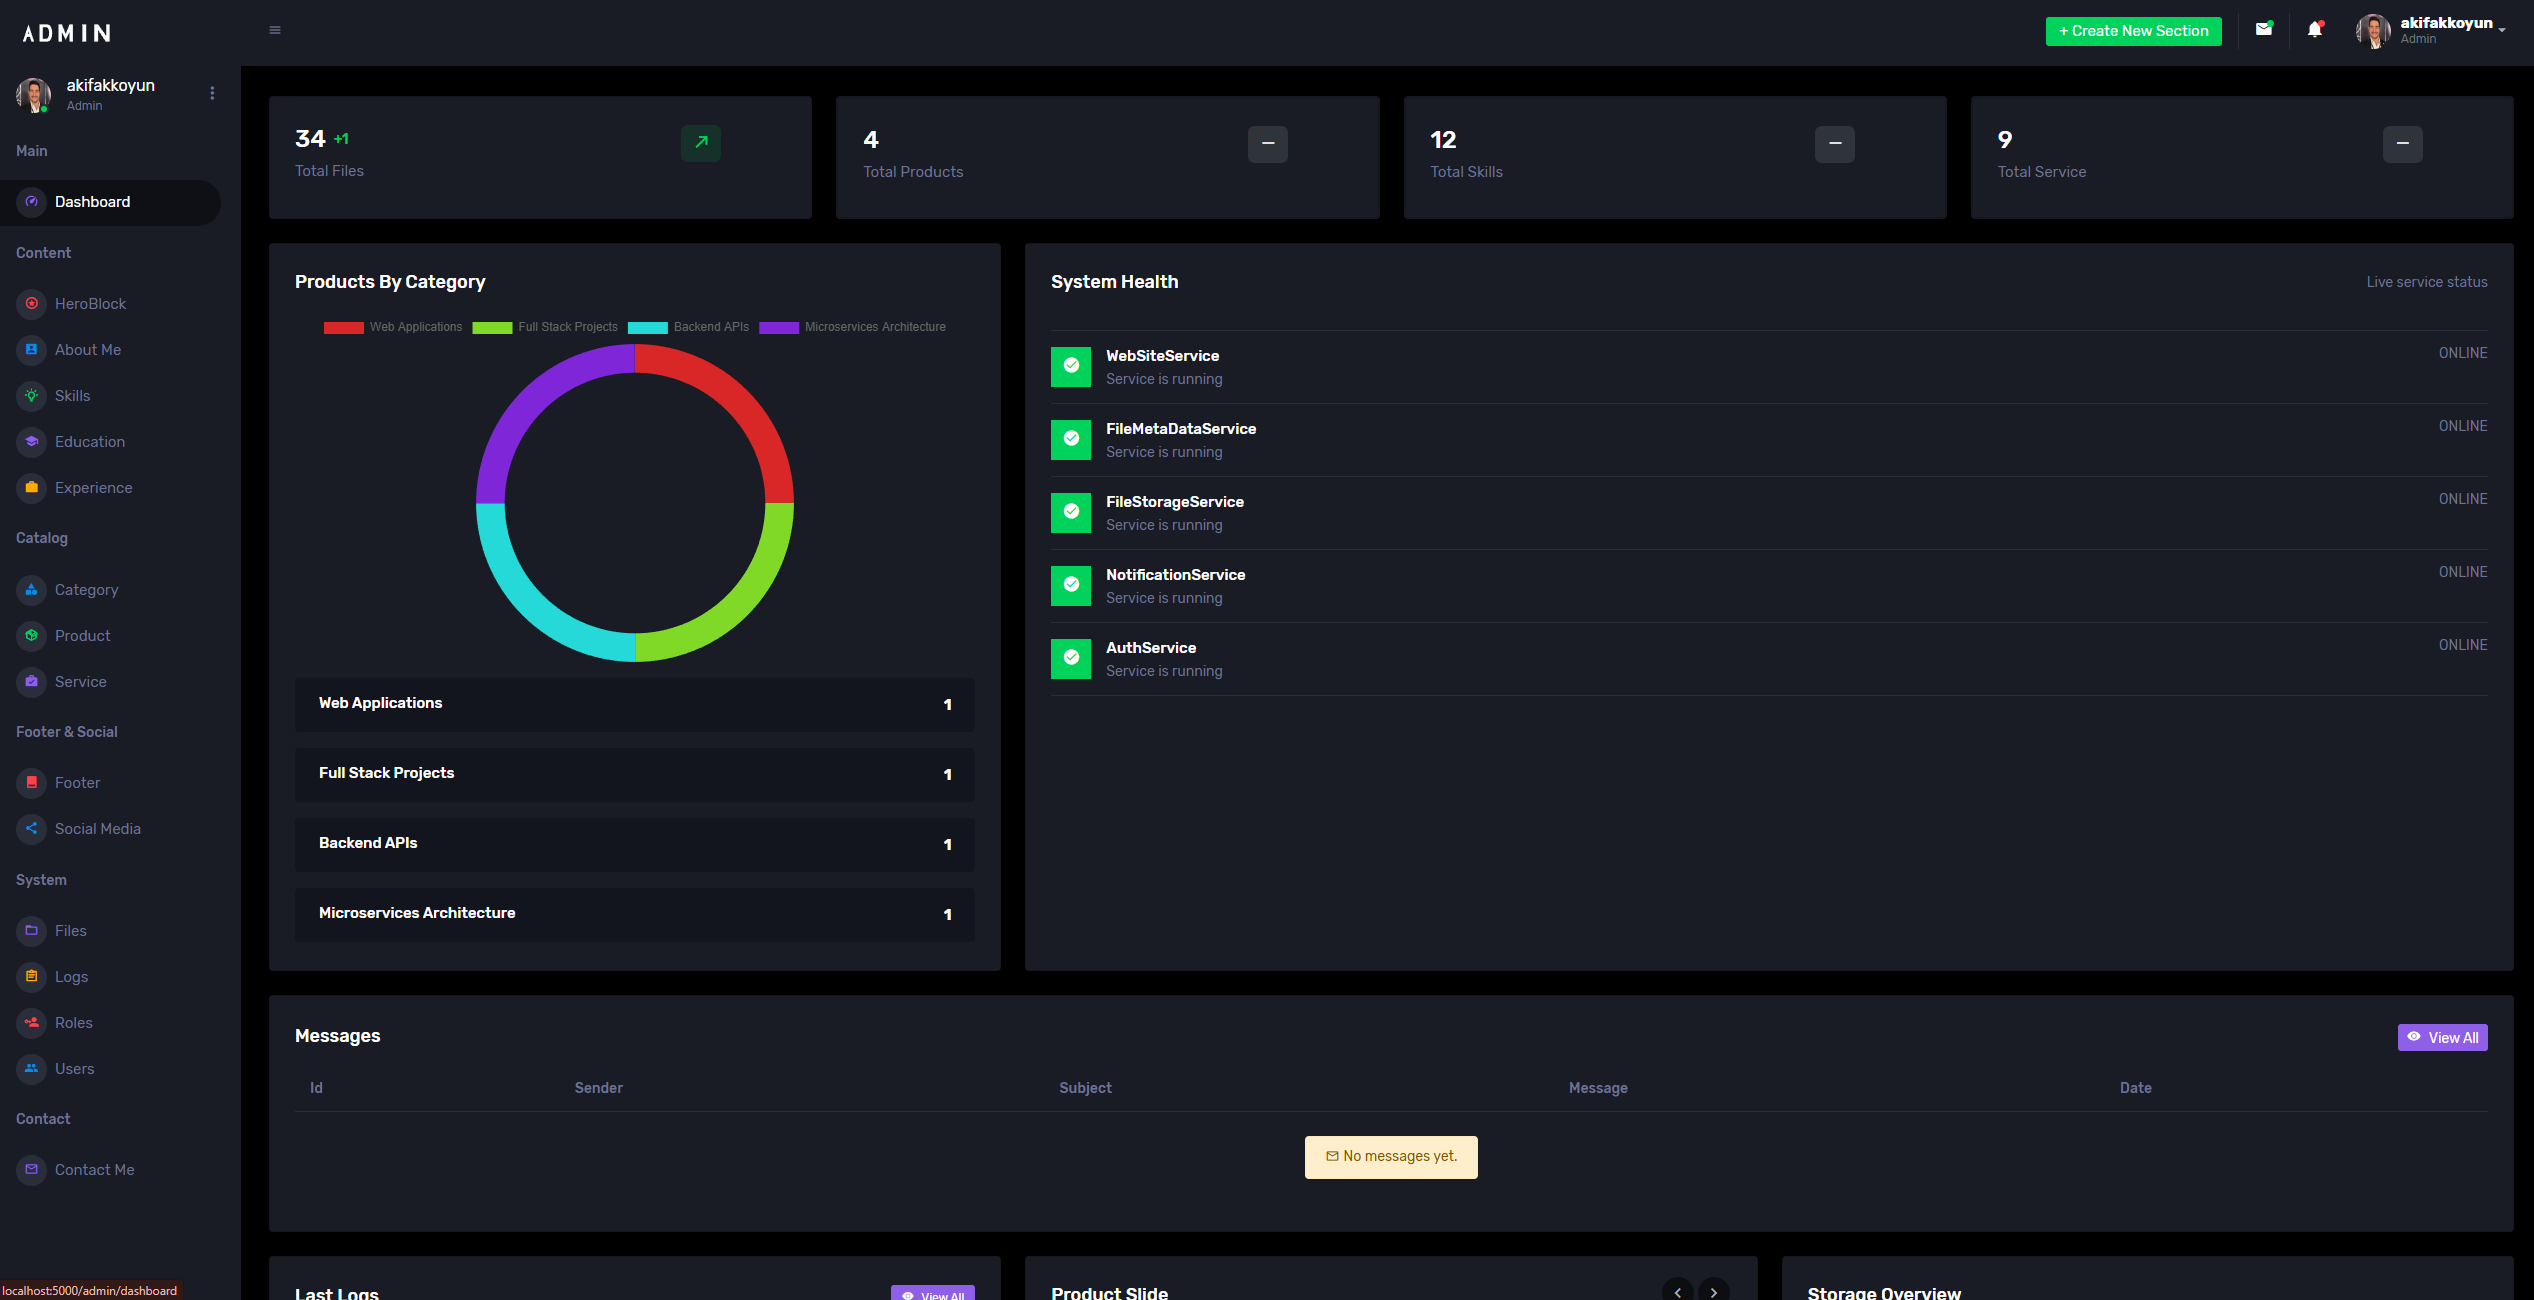Open the mail envelope icon
Image resolution: width=2534 pixels, height=1300 pixels.
[x=2264, y=30]
